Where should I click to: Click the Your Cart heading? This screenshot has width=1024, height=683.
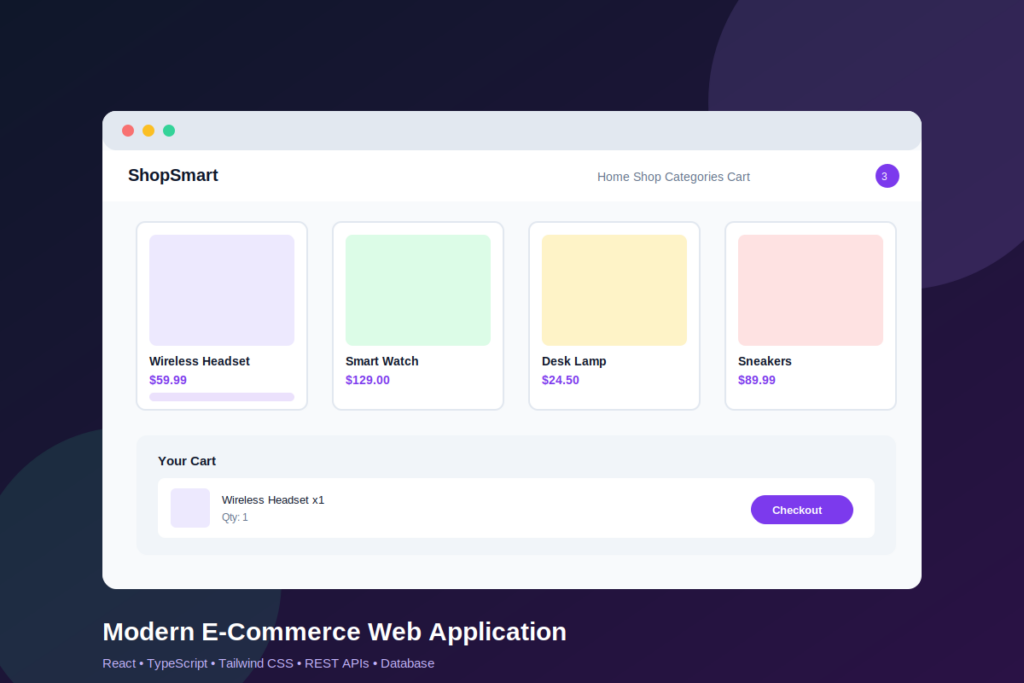tap(187, 461)
